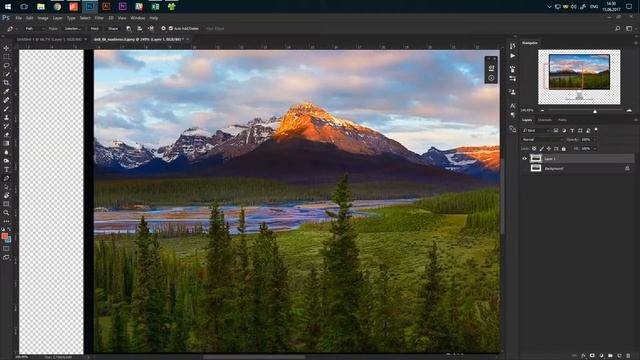
Task: Select the History Brush tool
Action: pos(6,126)
